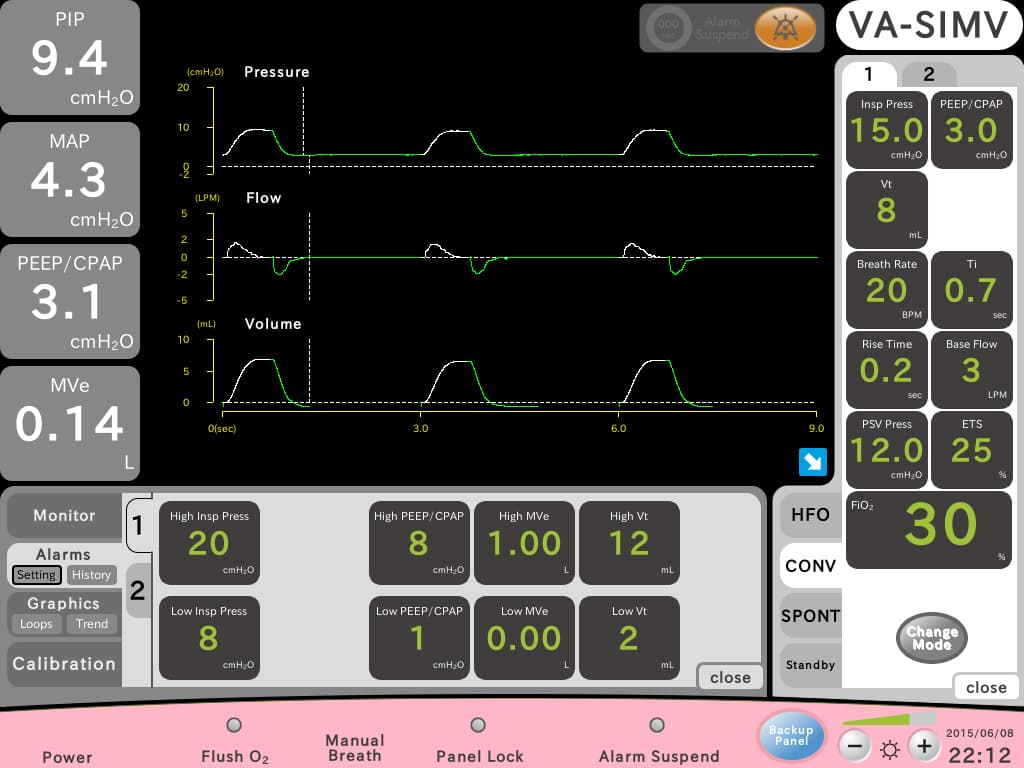Decrease brightness with the minus button
The height and width of the screenshot is (768, 1024).
(x=855, y=746)
